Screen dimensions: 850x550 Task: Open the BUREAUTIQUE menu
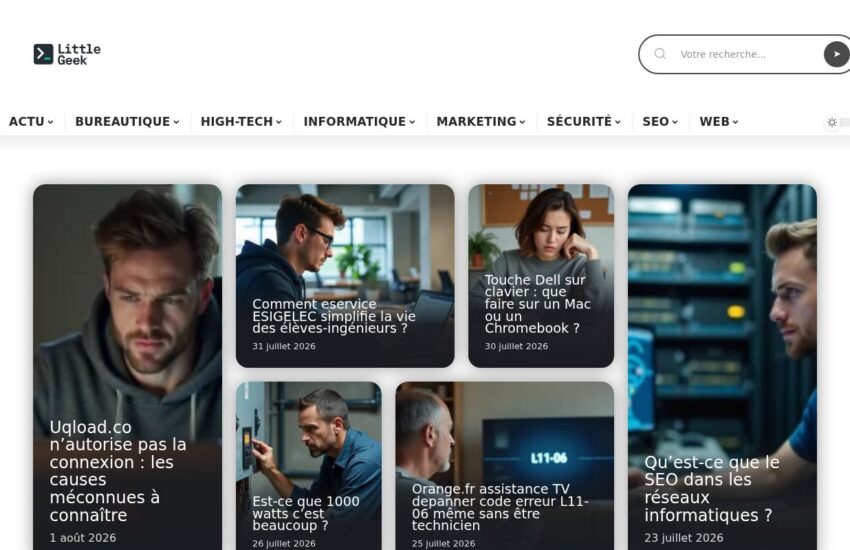coord(127,121)
